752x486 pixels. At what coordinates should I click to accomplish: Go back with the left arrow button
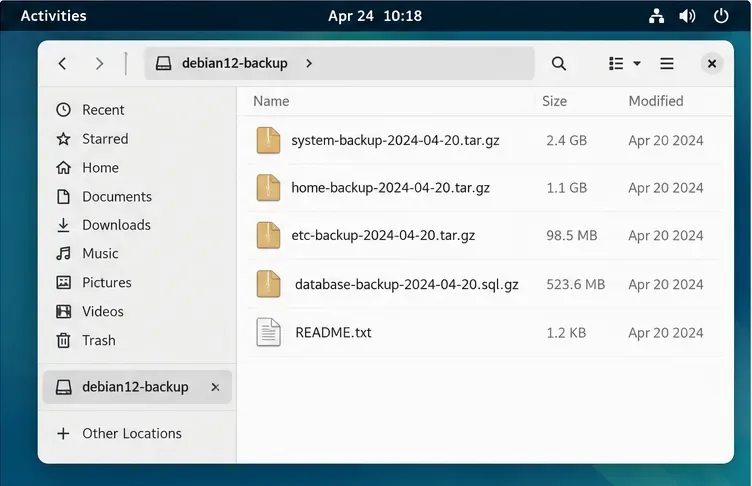pyautogui.click(x=62, y=63)
